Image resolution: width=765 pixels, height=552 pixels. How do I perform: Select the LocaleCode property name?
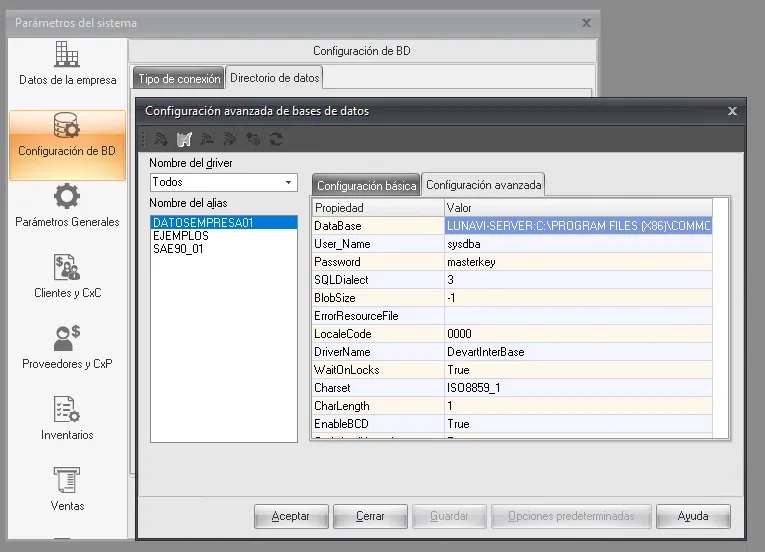pos(378,334)
